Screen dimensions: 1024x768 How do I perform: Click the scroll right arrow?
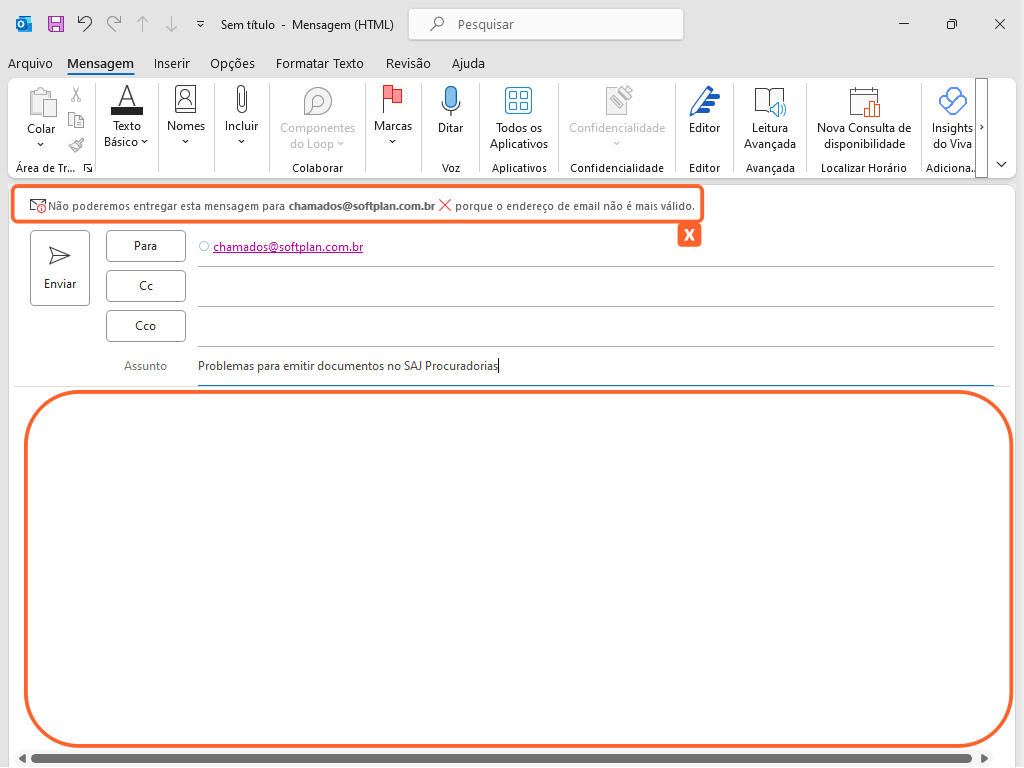coord(985,758)
